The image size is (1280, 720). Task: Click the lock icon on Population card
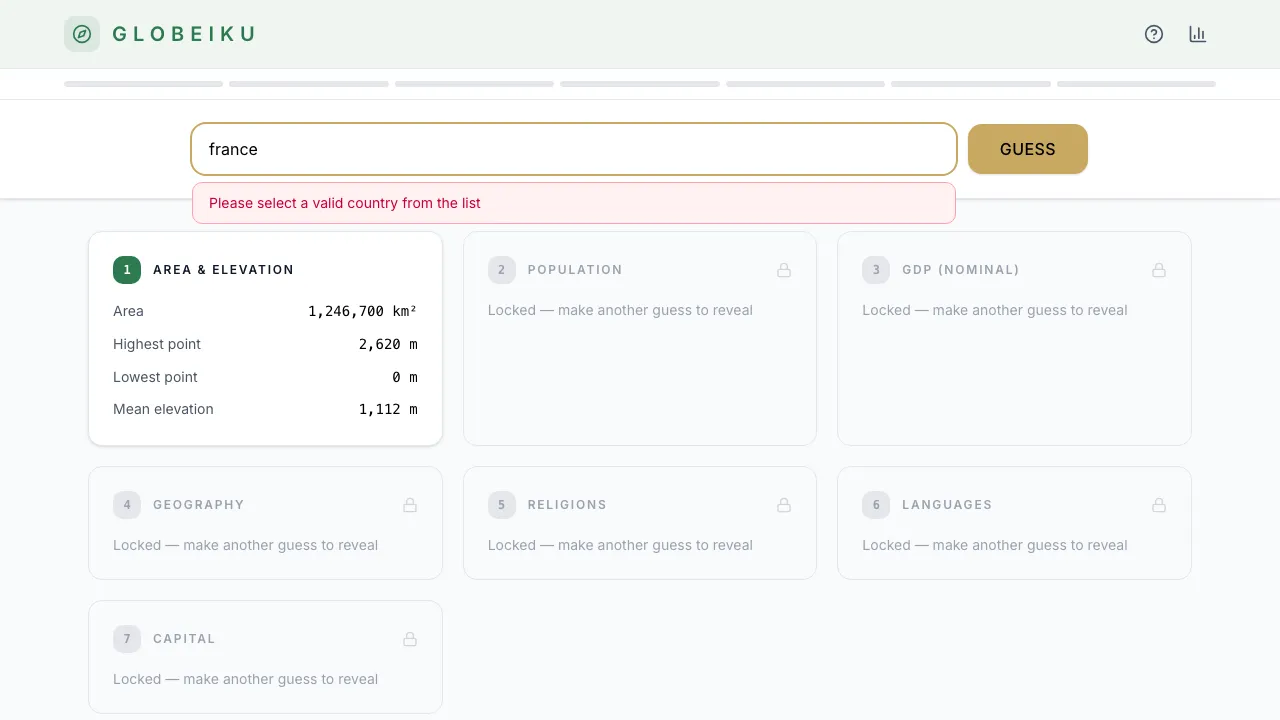[x=784, y=270]
